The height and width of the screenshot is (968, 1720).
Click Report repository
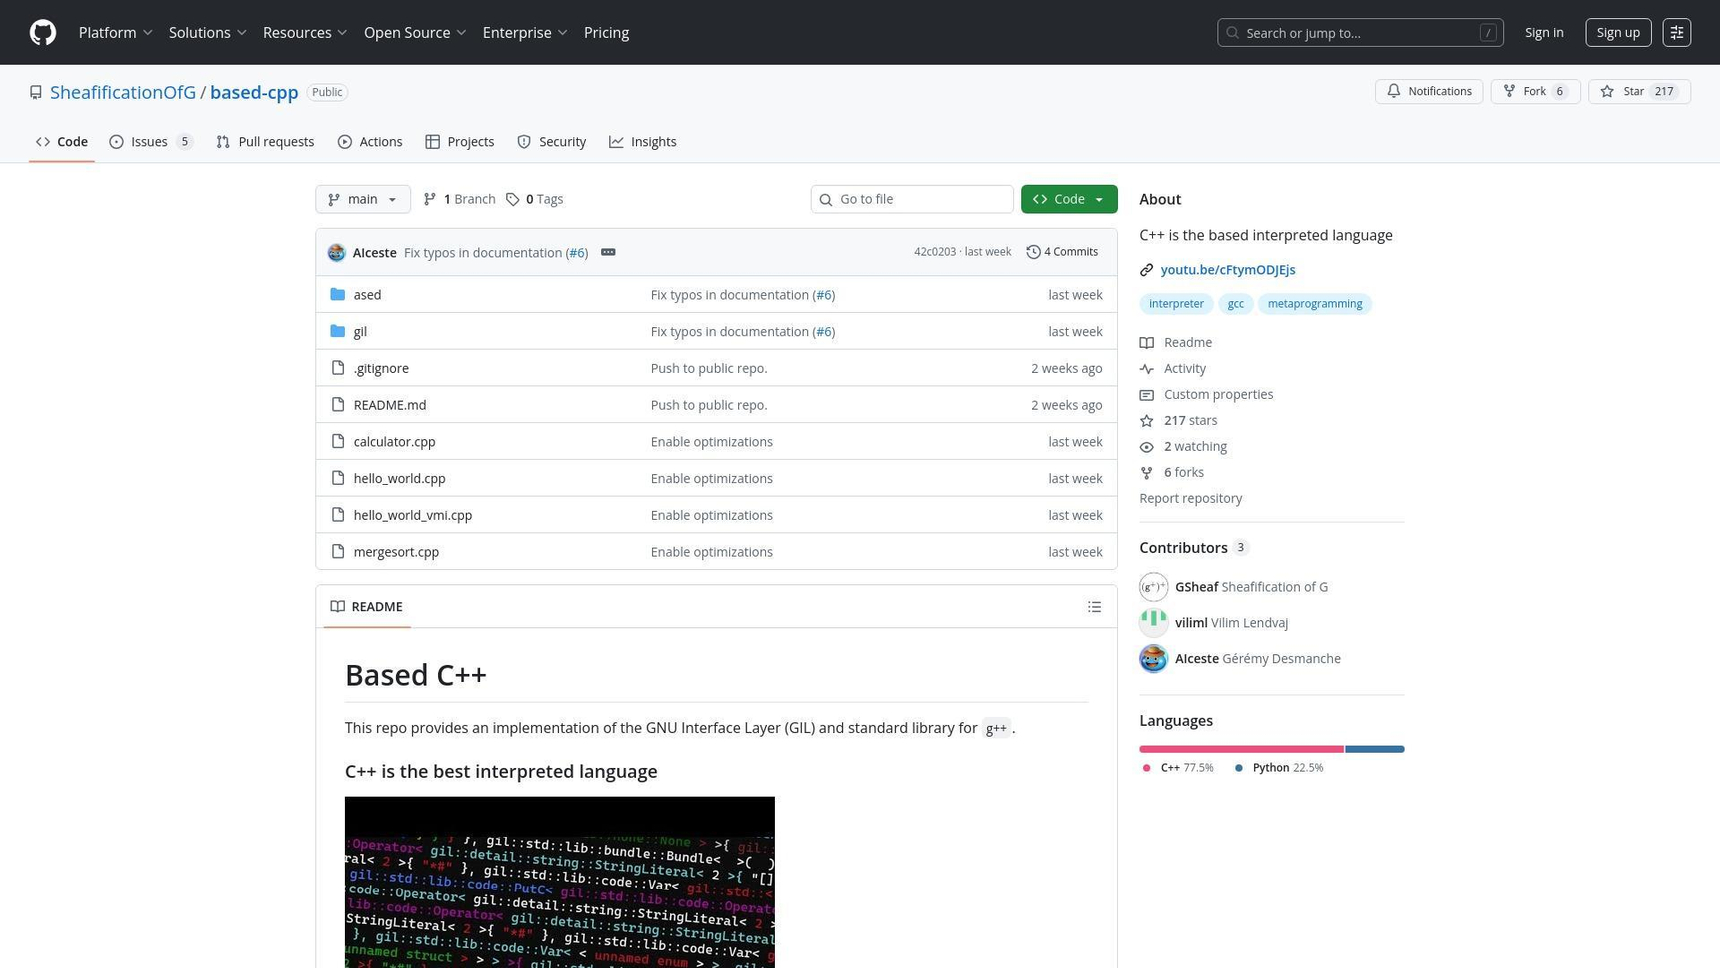tap(1191, 499)
